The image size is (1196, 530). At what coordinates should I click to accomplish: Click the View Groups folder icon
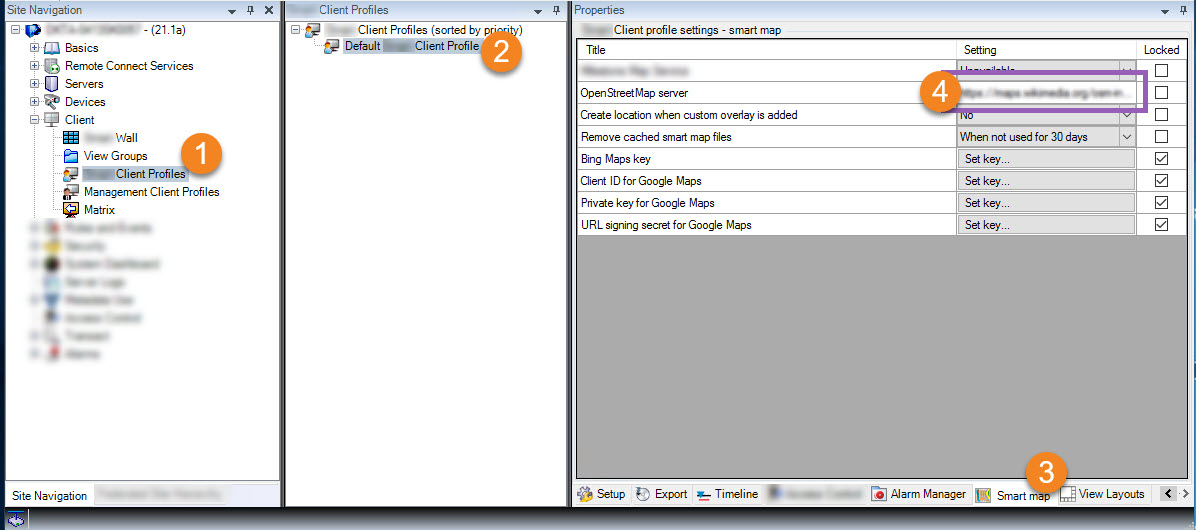(x=70, y=156)
